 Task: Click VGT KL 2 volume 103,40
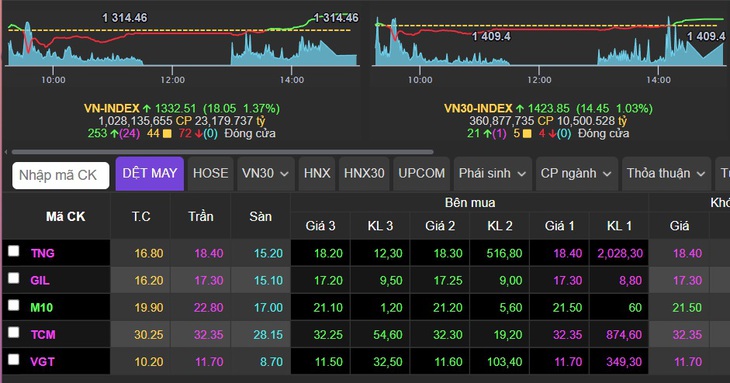click(504, 362)
